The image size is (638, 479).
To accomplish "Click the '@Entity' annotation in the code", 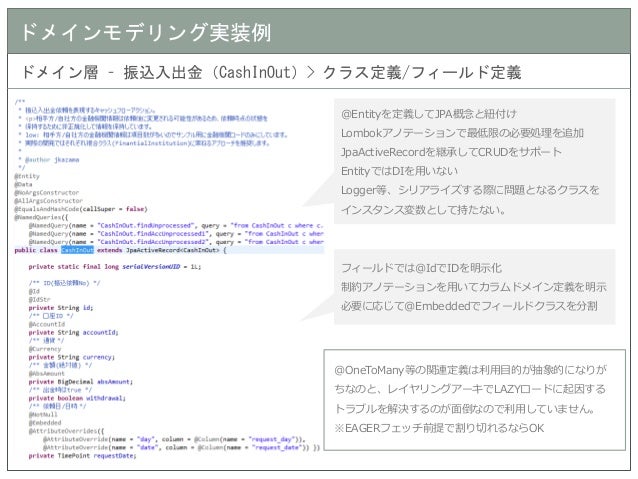I will 27,176.
